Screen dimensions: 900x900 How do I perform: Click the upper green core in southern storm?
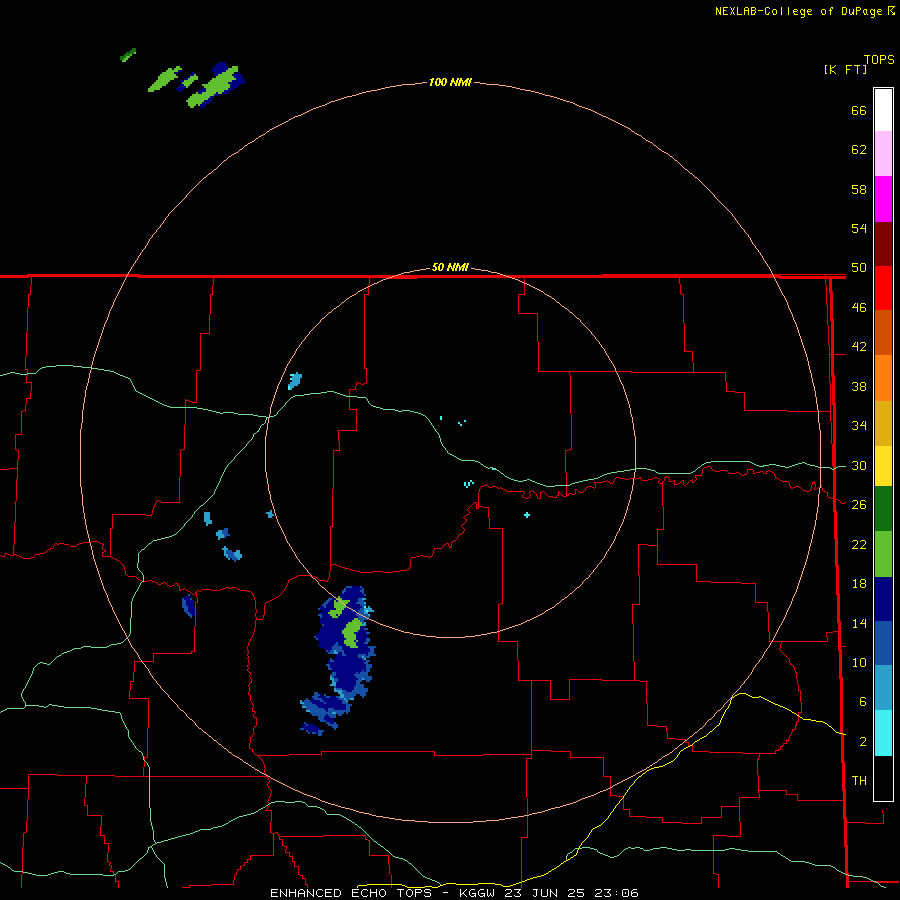pos(338,608)
